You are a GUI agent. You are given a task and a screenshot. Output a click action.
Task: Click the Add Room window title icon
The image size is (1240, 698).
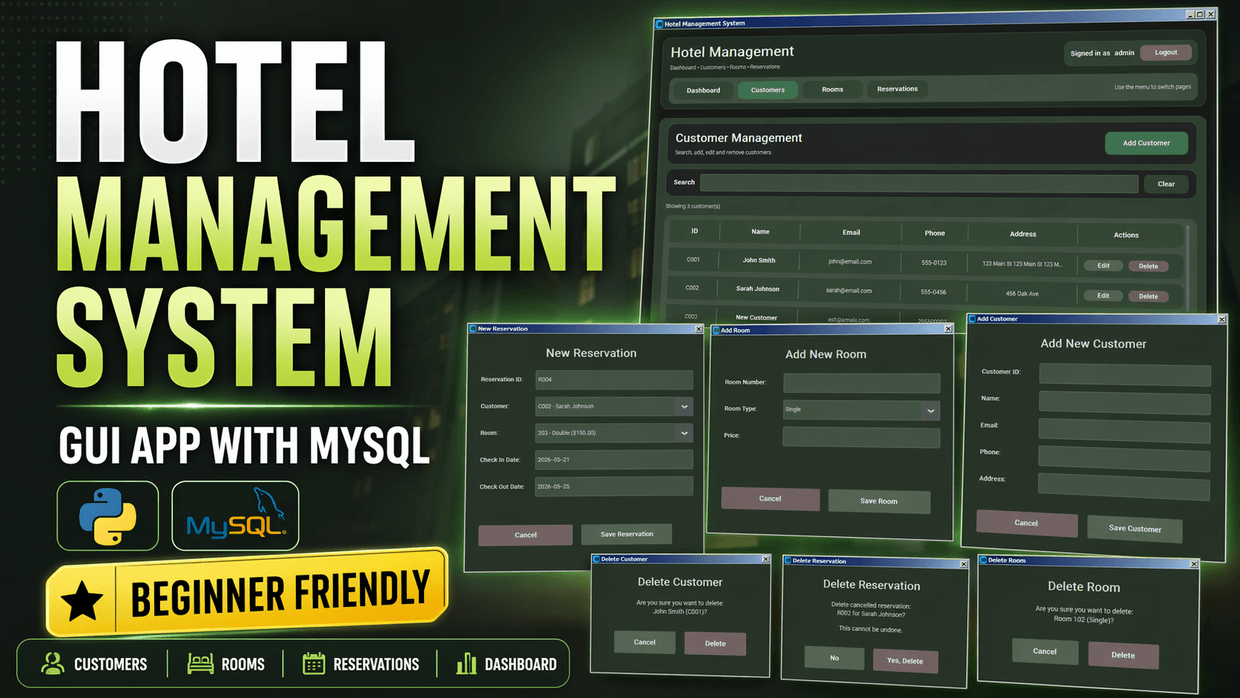(714, 329)
